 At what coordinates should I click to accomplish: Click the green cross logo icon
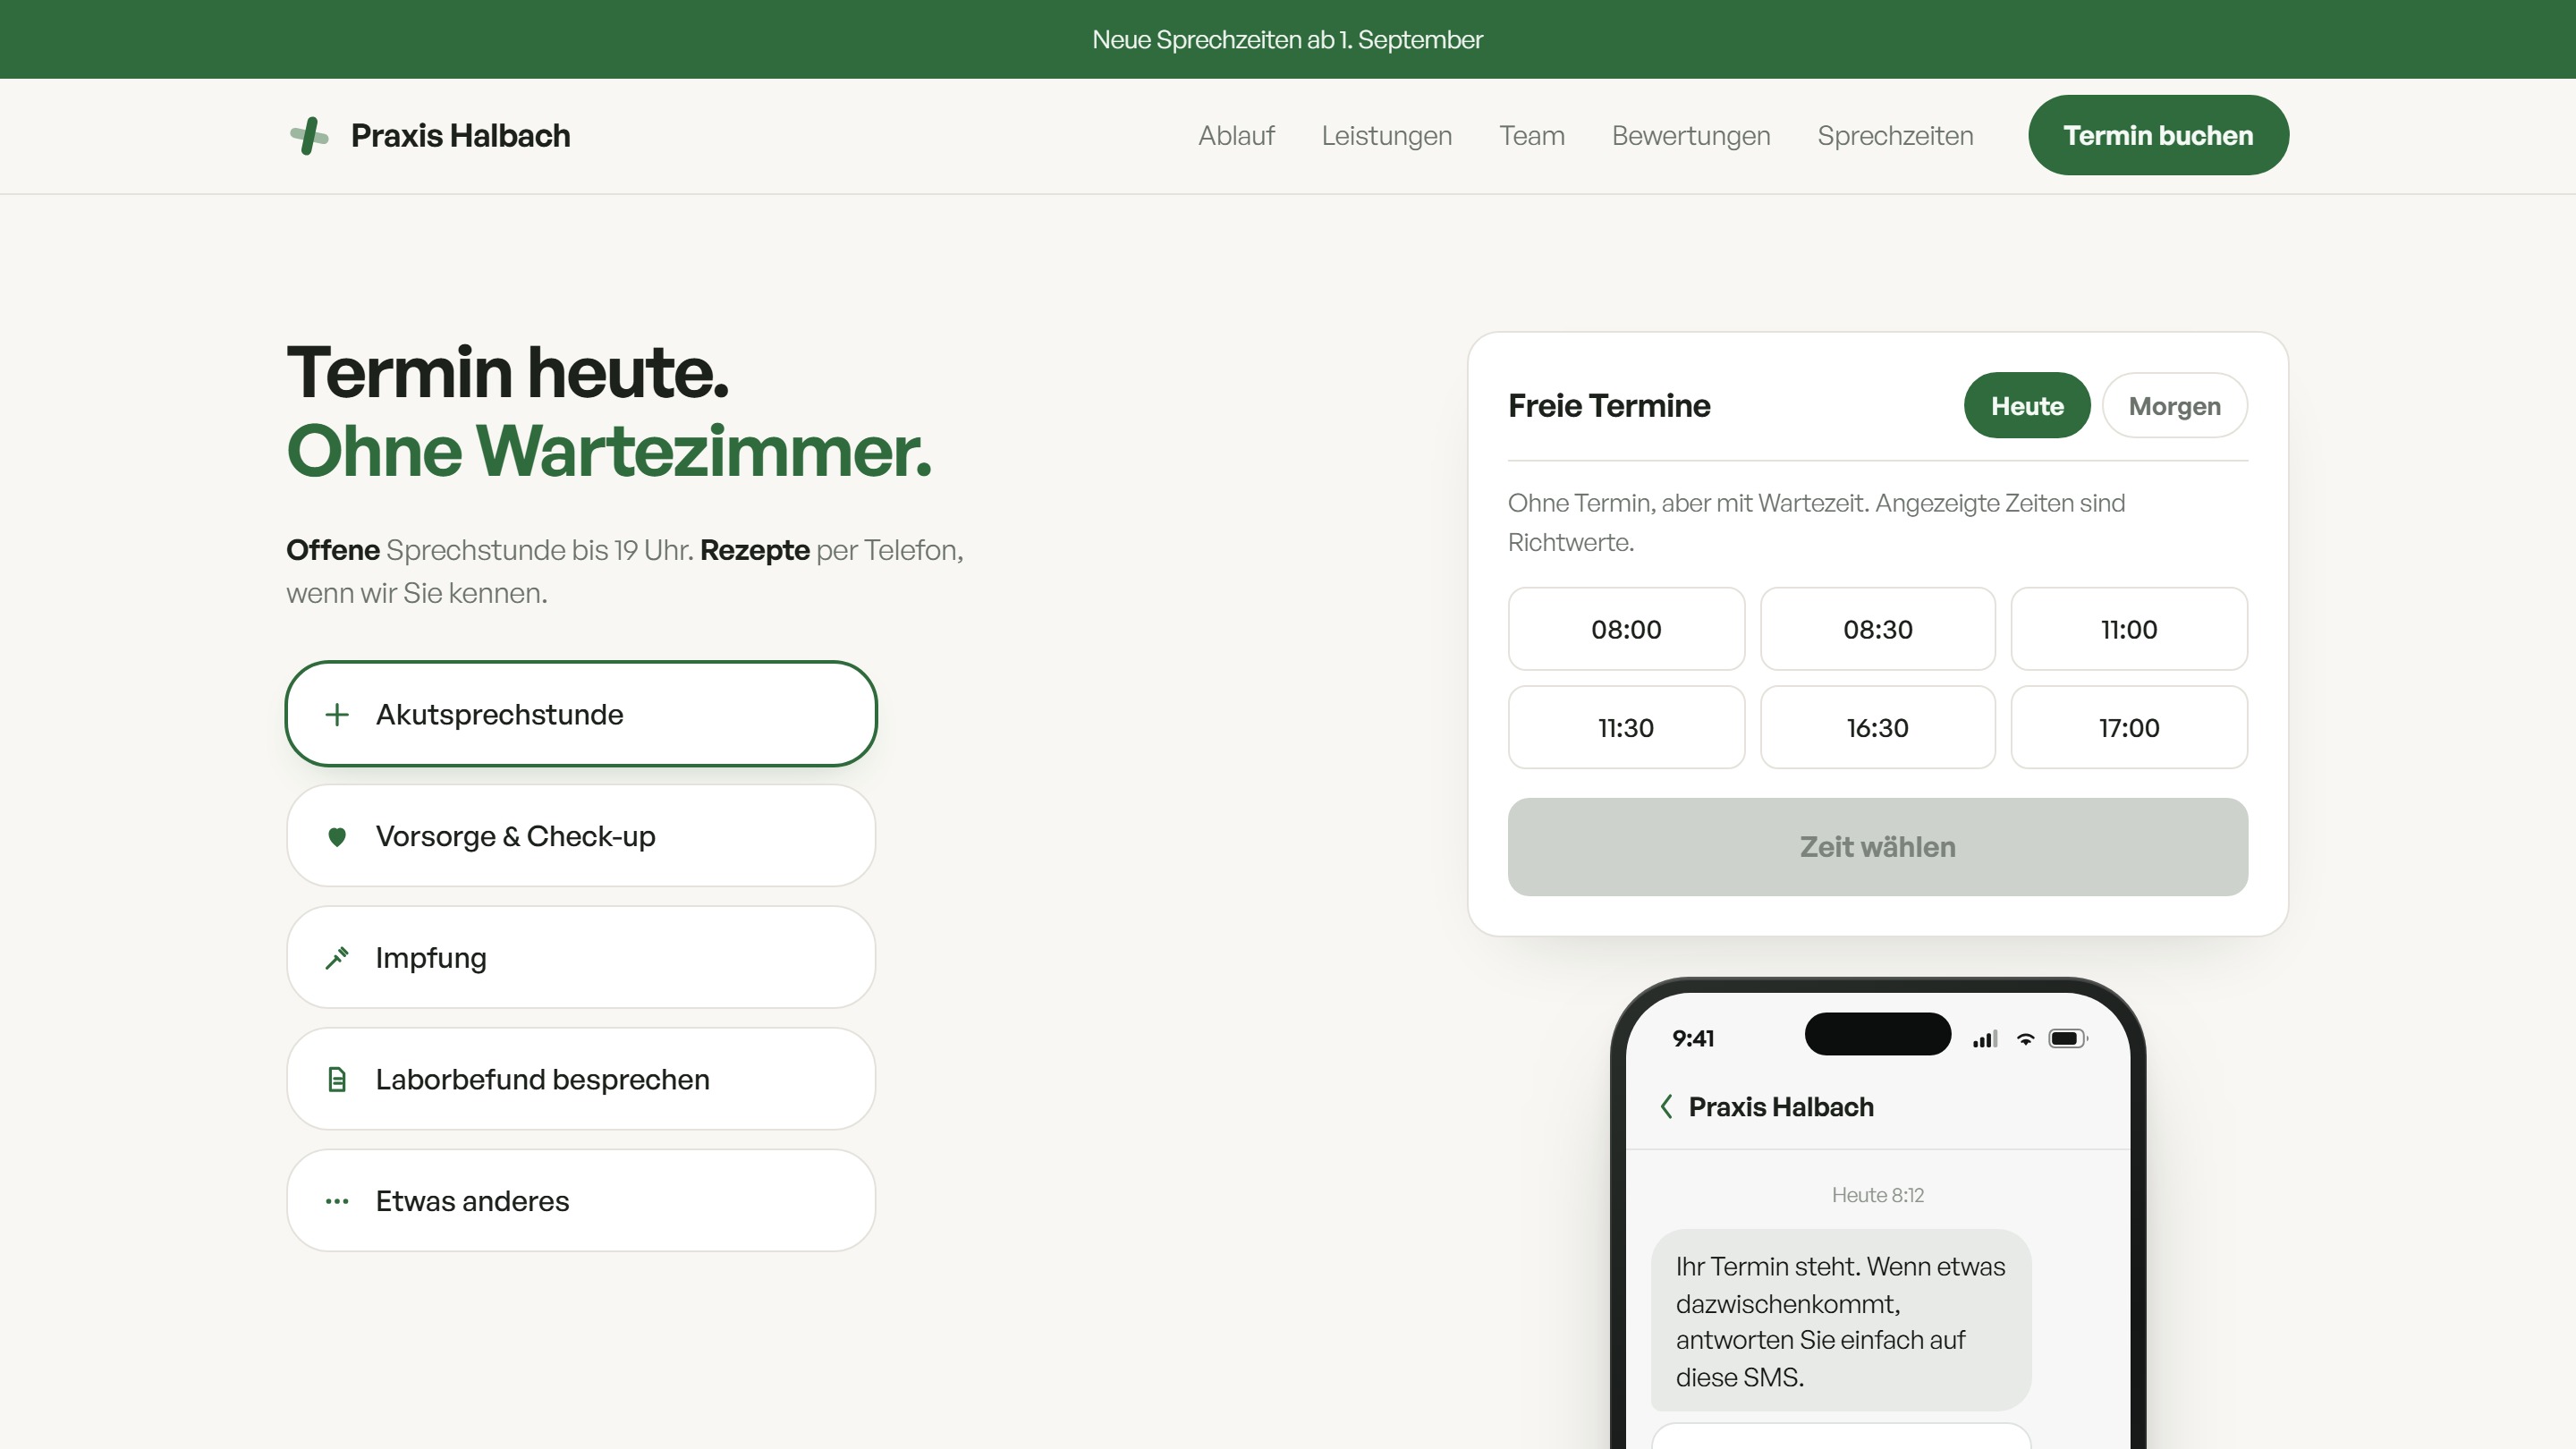pos(309,136)
